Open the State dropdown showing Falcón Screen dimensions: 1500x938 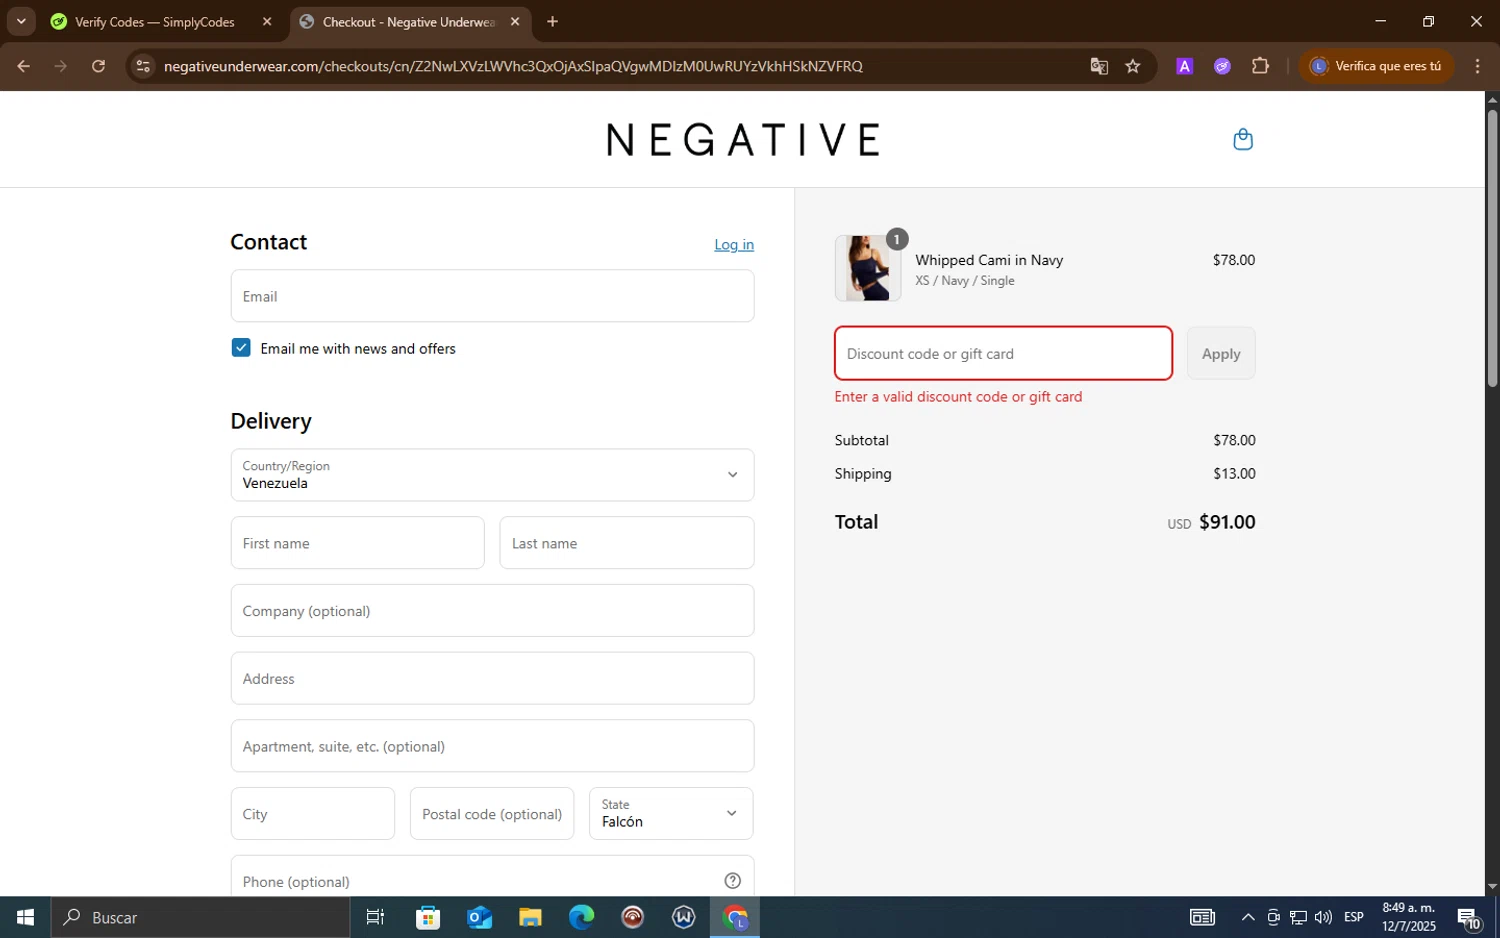(671, 813)
